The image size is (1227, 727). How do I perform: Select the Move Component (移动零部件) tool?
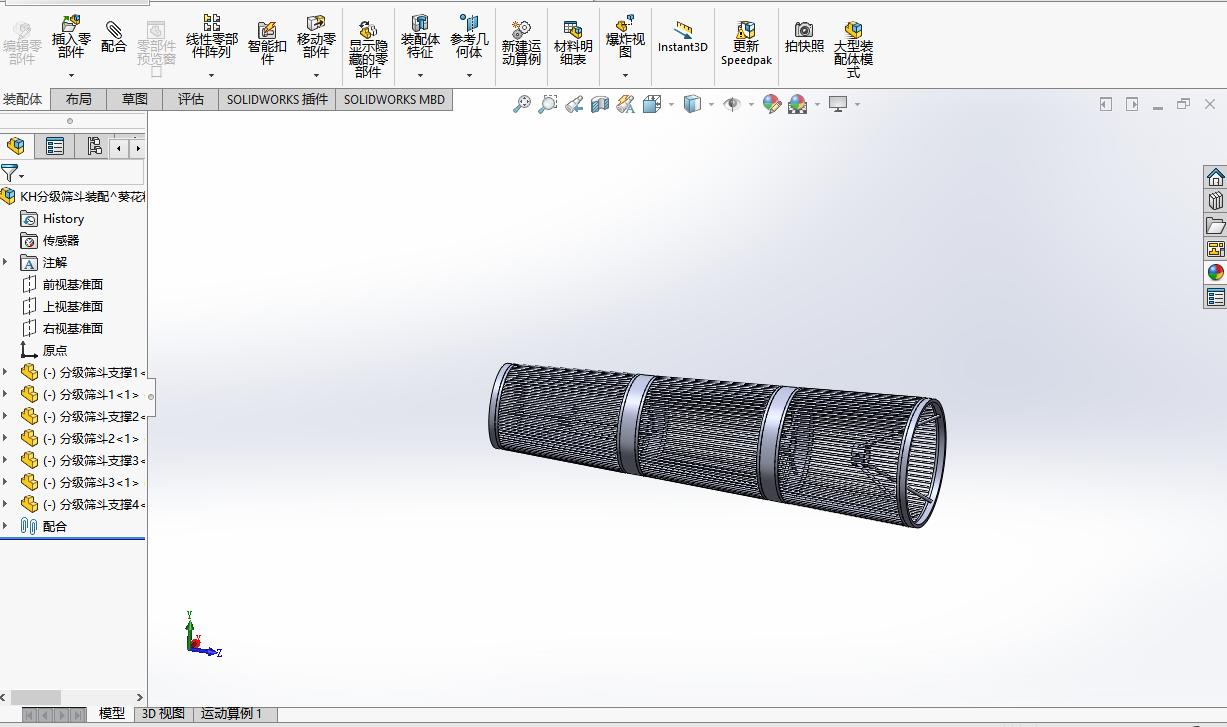(316, 38)
